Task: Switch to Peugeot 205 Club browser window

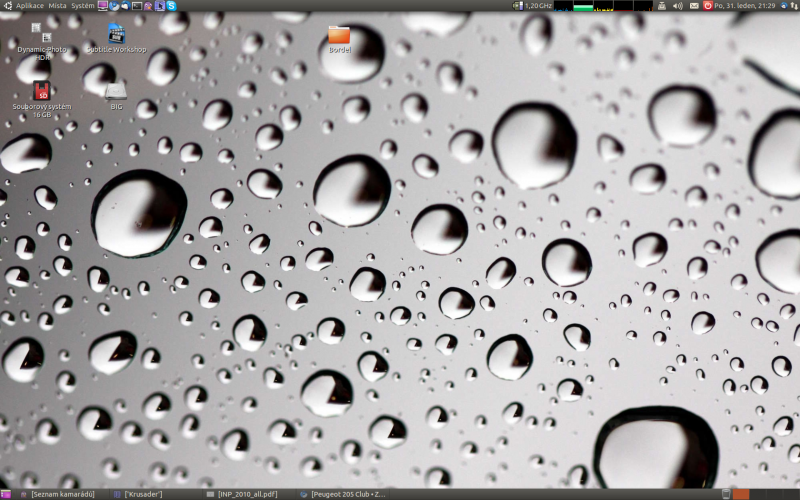Action: tap(345, 494)
